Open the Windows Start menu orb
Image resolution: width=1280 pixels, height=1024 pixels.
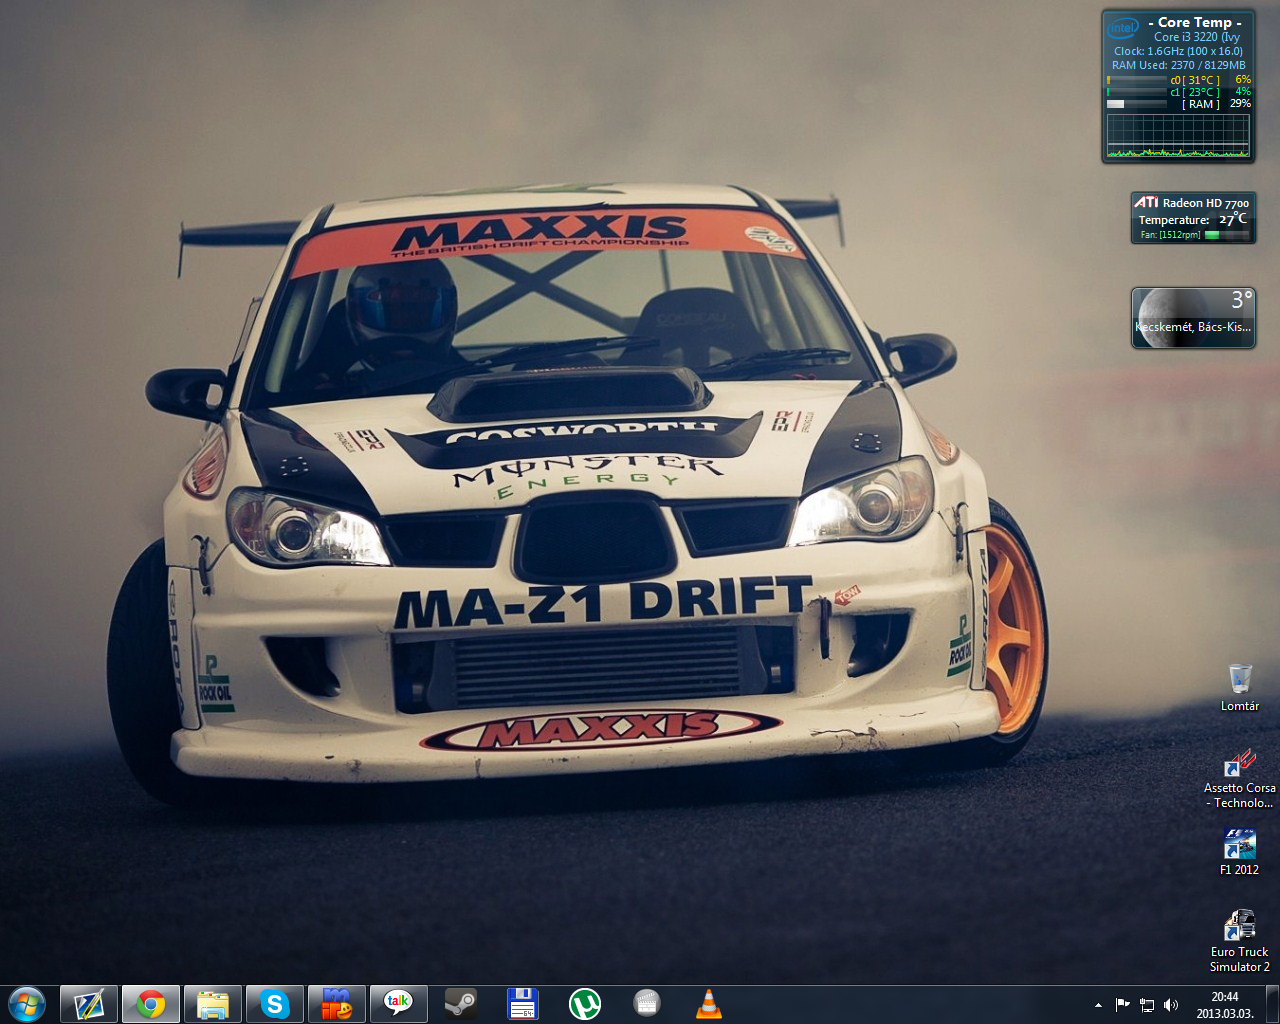[26, 1003]
